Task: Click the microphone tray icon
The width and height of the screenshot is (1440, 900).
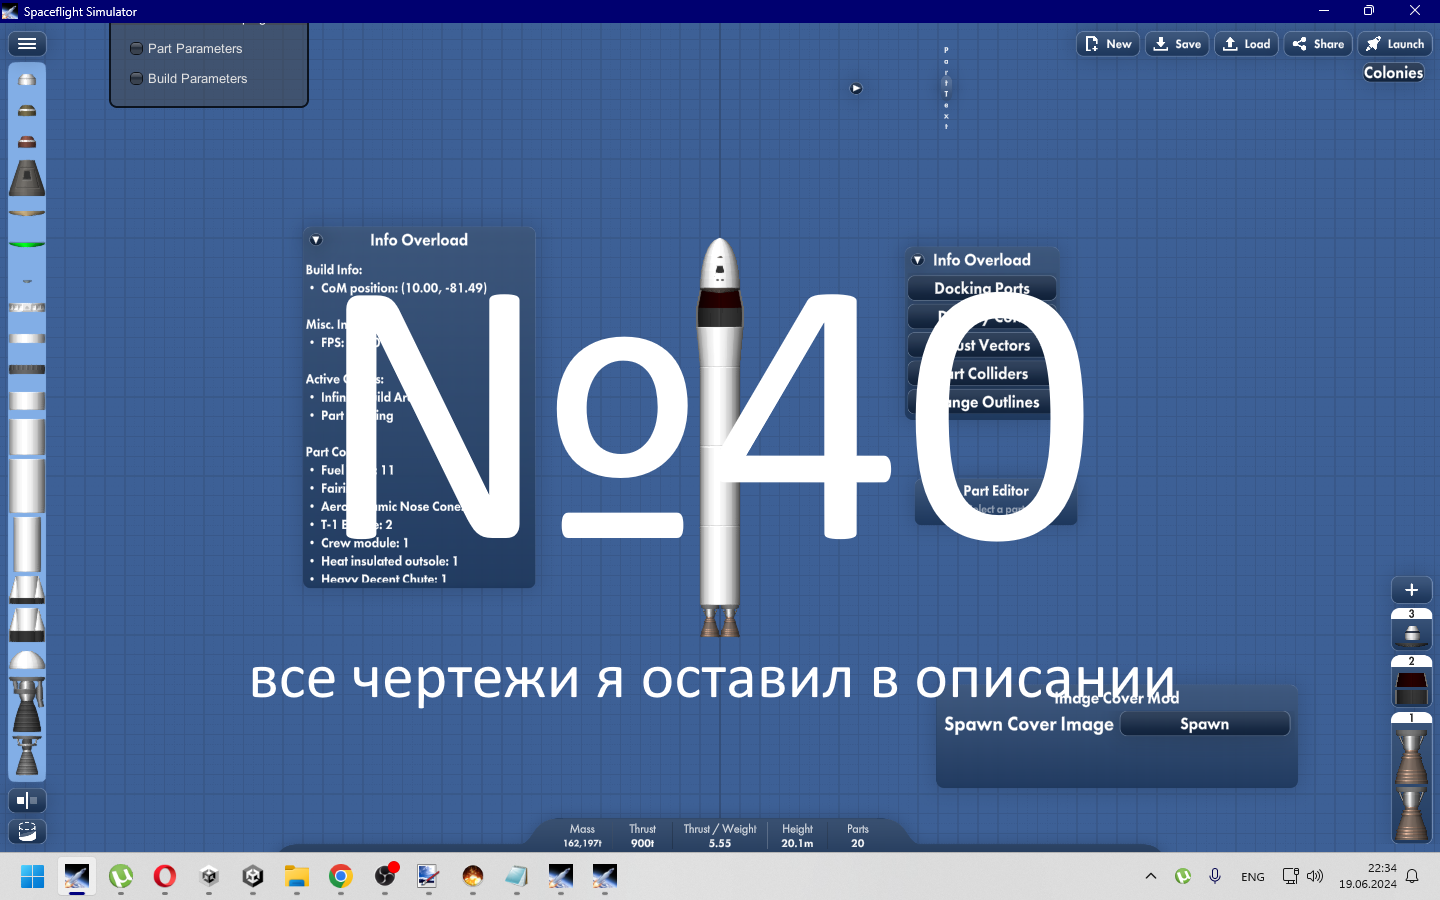Action: click(x=1215, y=877)
